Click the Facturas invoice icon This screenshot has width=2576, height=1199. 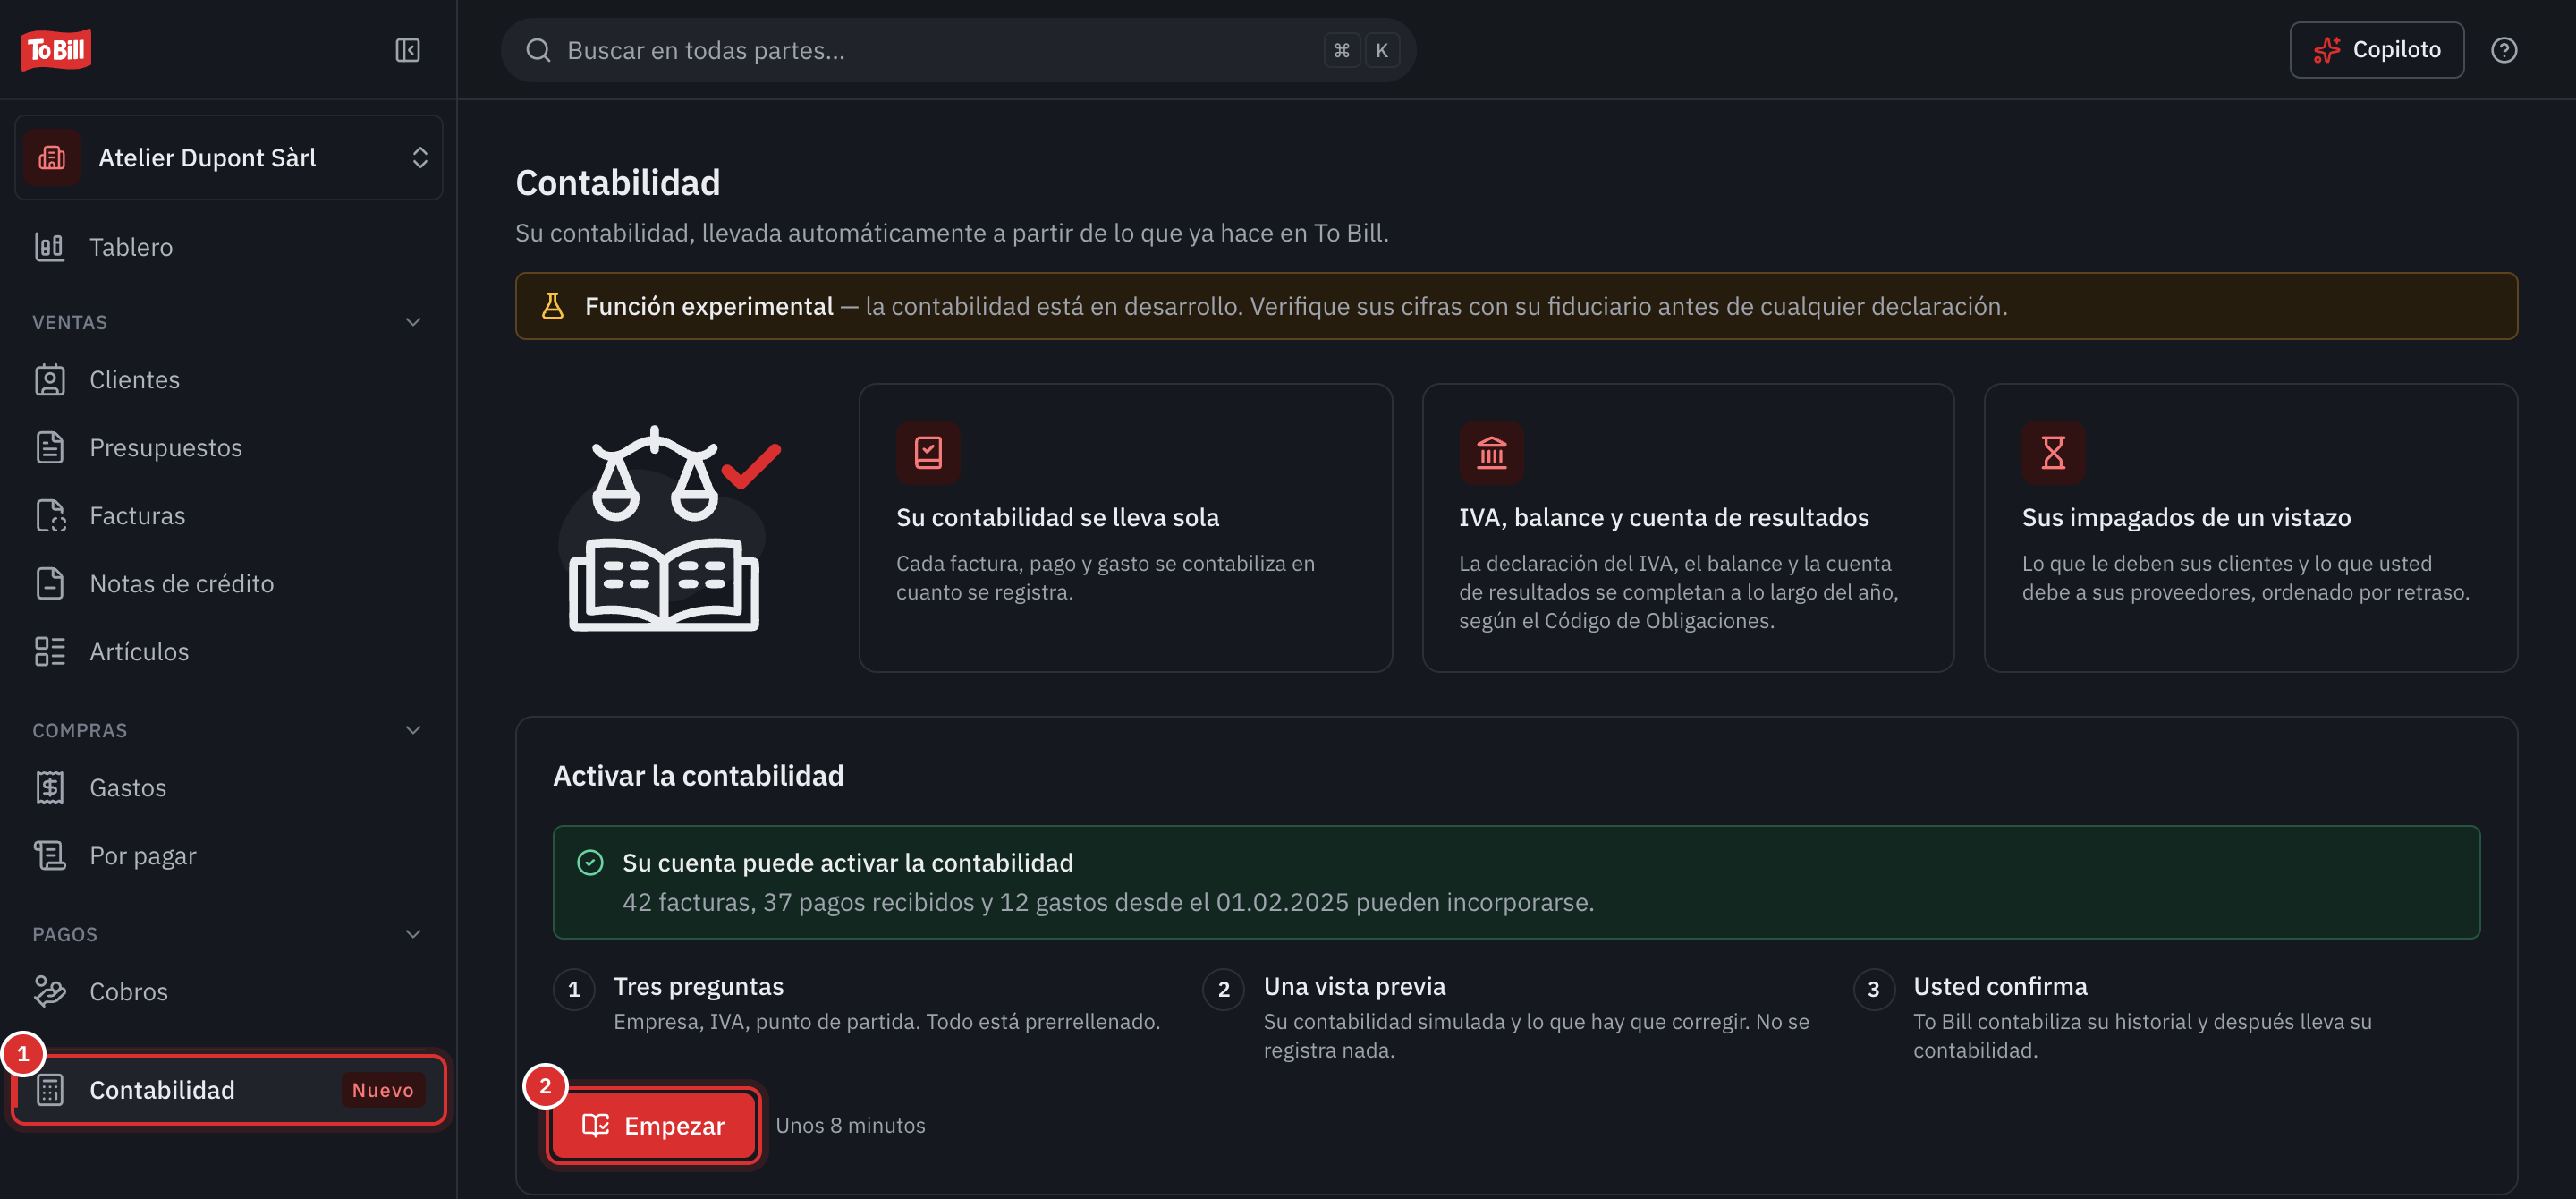click(x=50, y=516)
